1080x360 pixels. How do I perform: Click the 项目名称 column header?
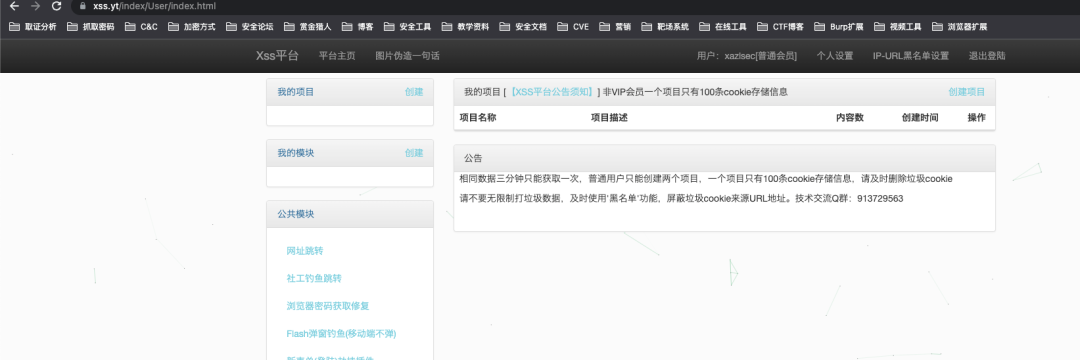[477, 118]
